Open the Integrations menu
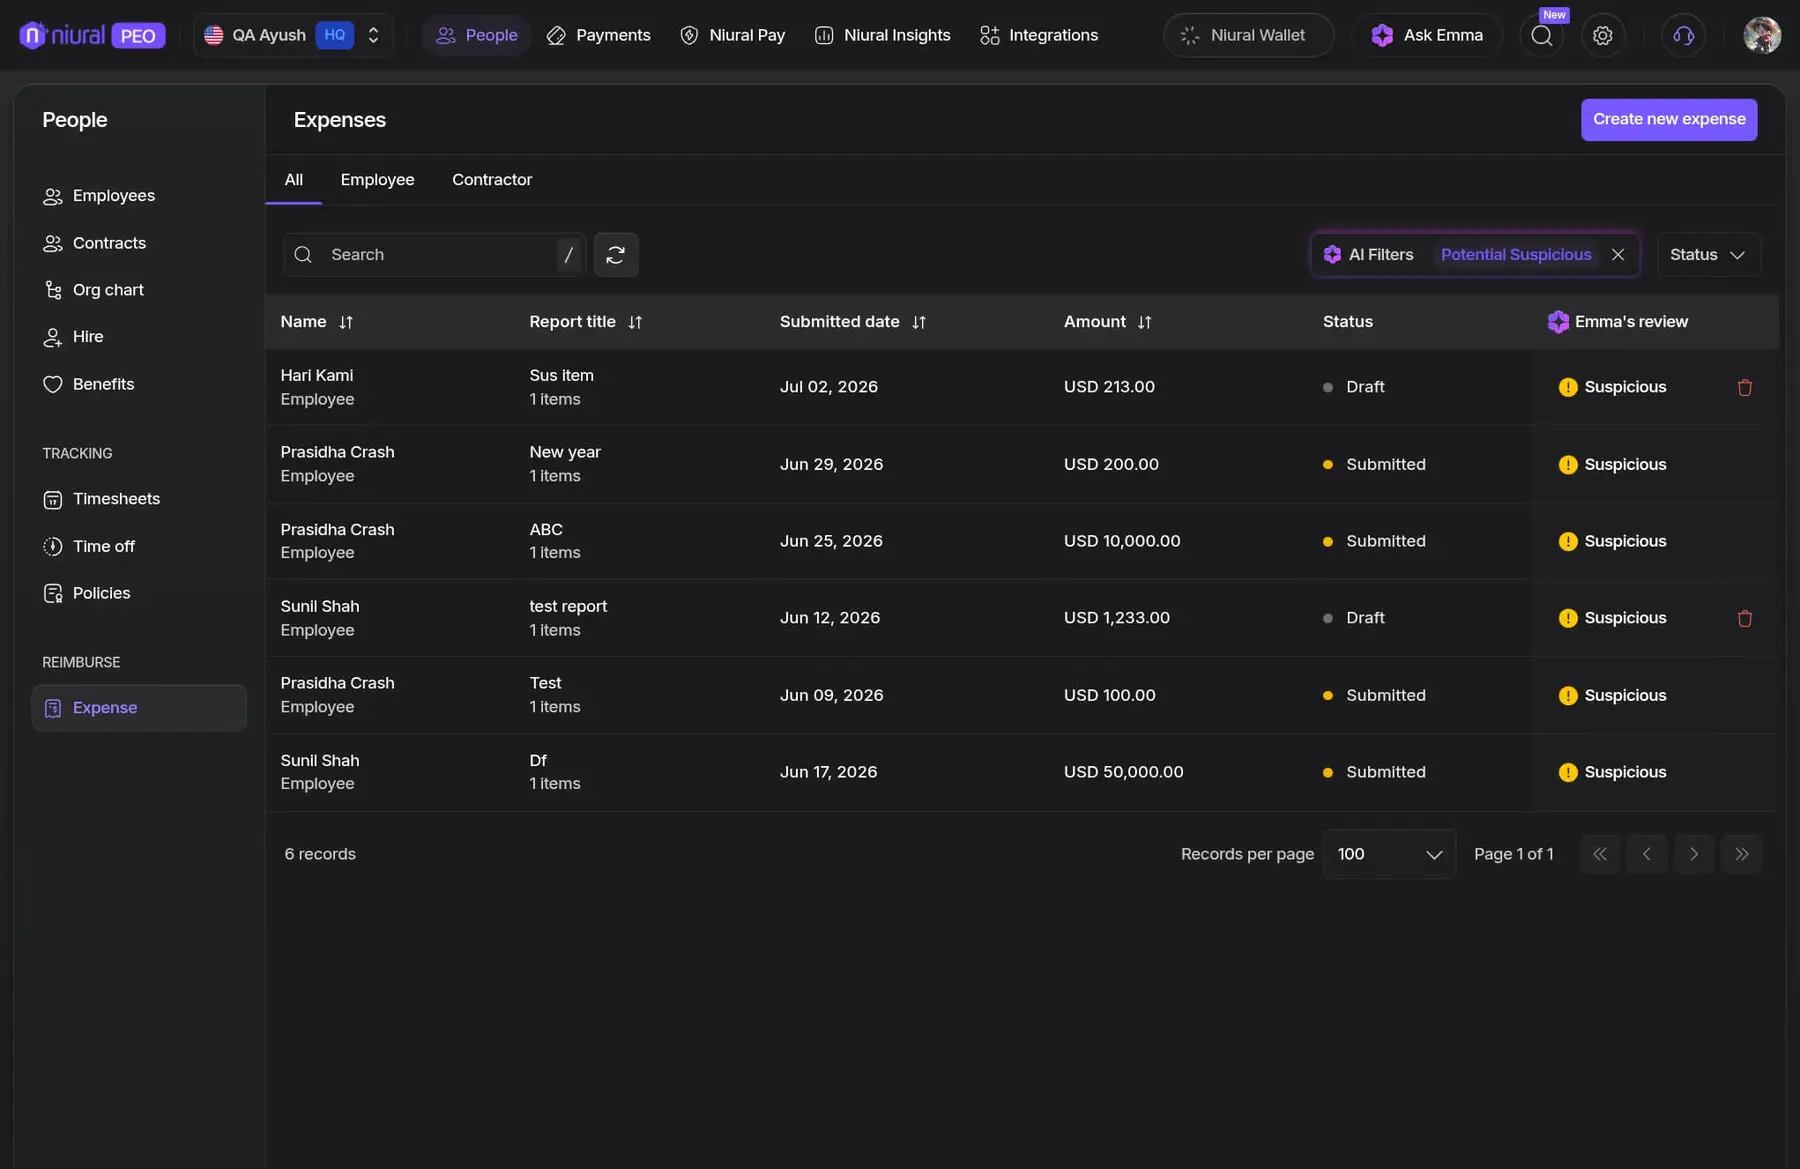This screenshot has height=1169, width=1800. (1038, 35)
